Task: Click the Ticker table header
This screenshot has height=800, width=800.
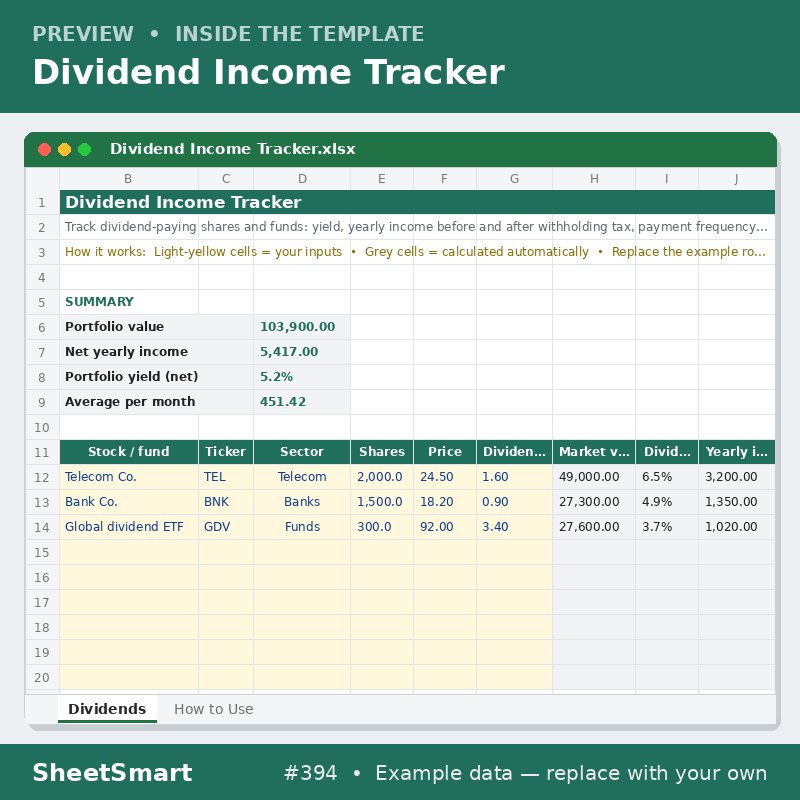Action: [x=226, y=452]
